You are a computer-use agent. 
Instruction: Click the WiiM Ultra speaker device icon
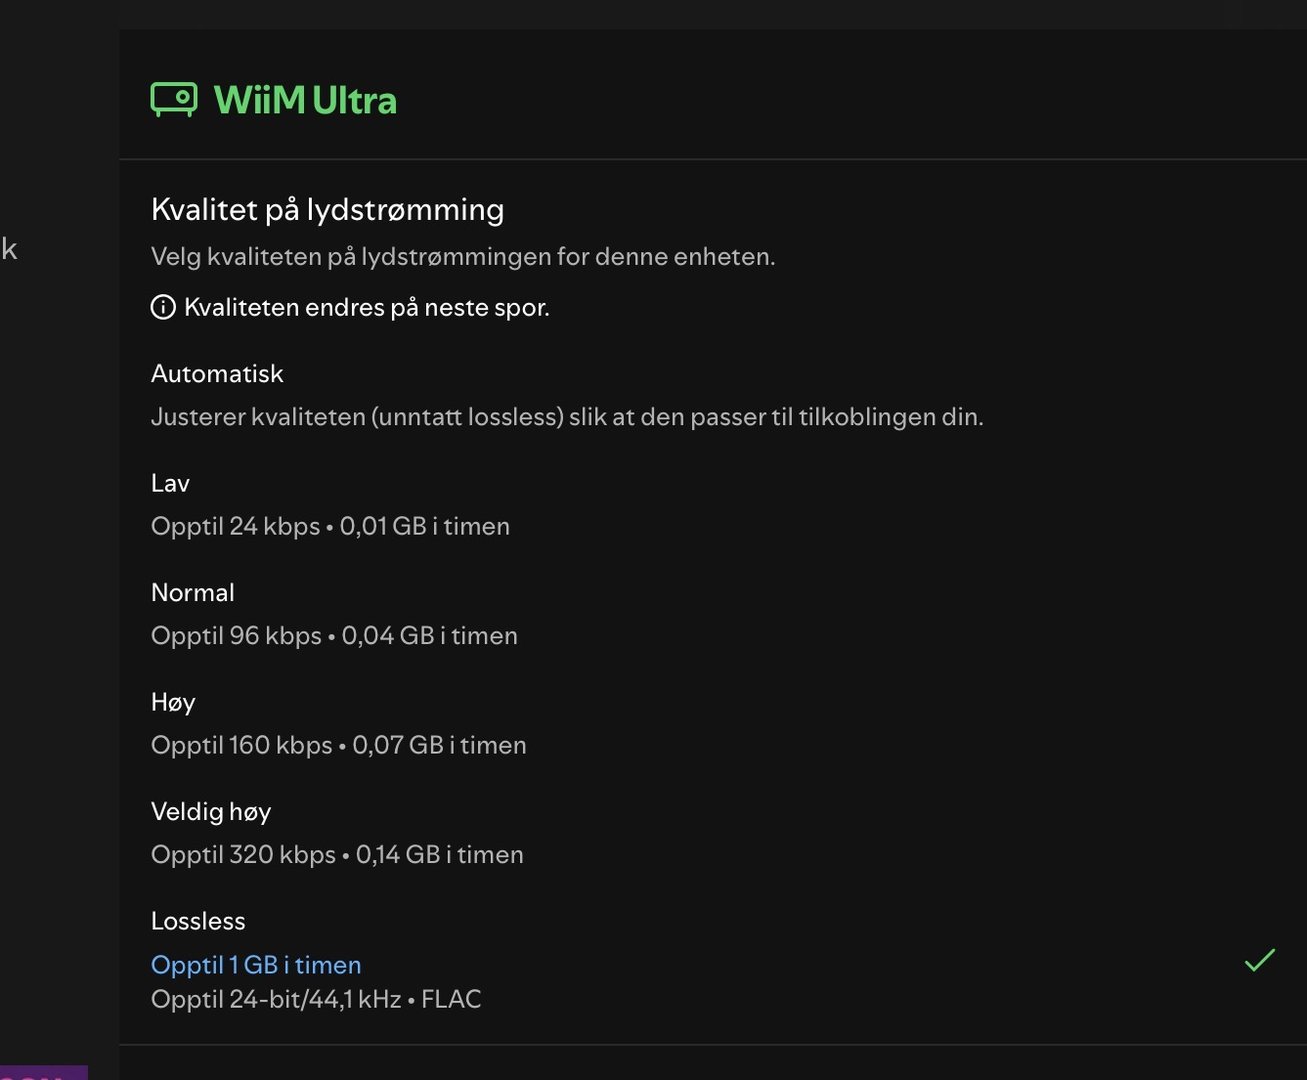tap(174, 99)
